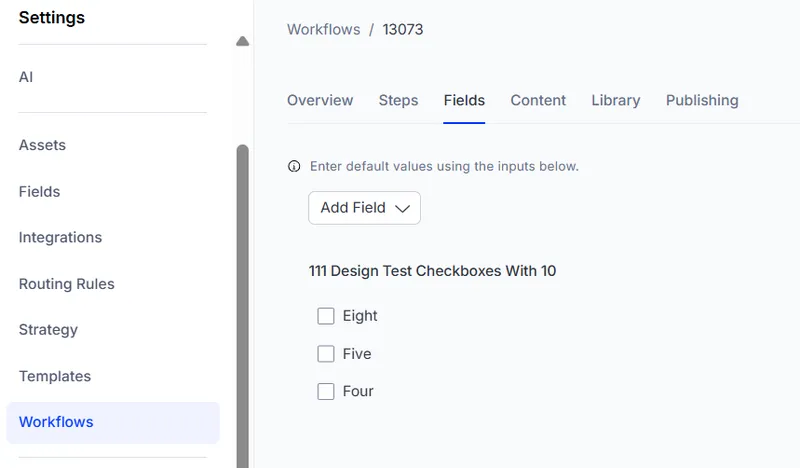The width and height of the screenshot is (800, 468).
Task: Open the Add Field dropdown
Action: coord(364,208)
